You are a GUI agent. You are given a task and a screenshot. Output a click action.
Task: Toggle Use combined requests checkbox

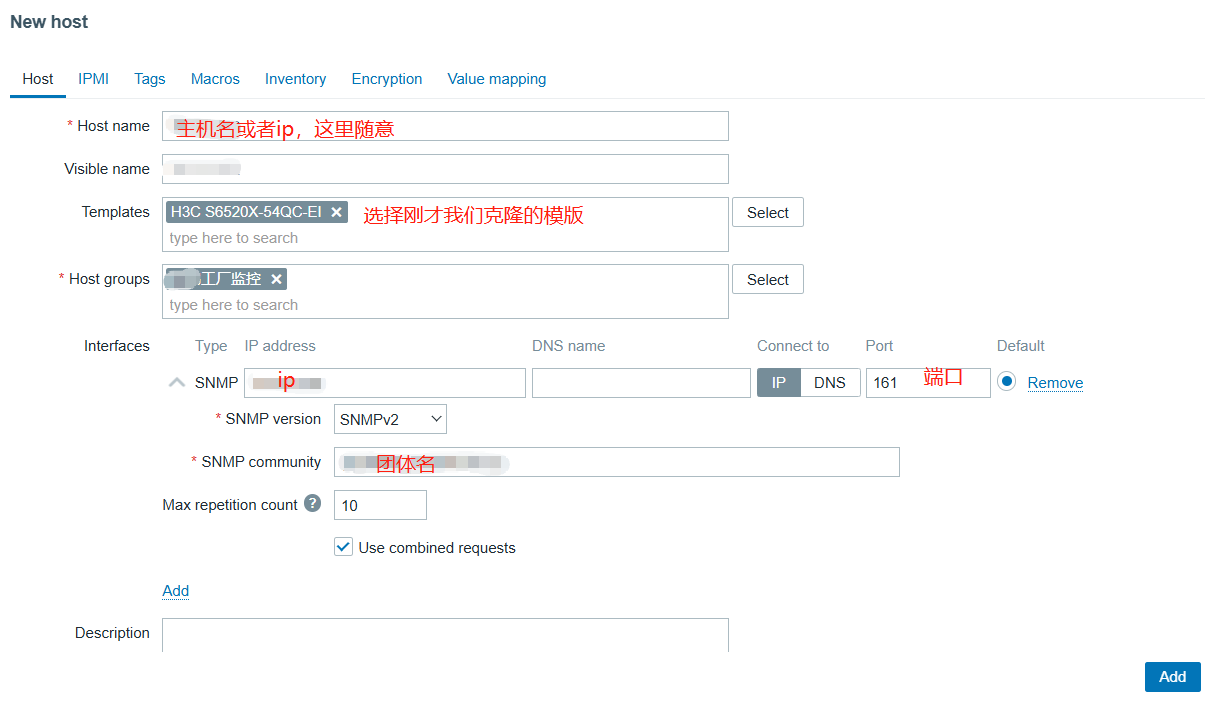tap(343, 547)
